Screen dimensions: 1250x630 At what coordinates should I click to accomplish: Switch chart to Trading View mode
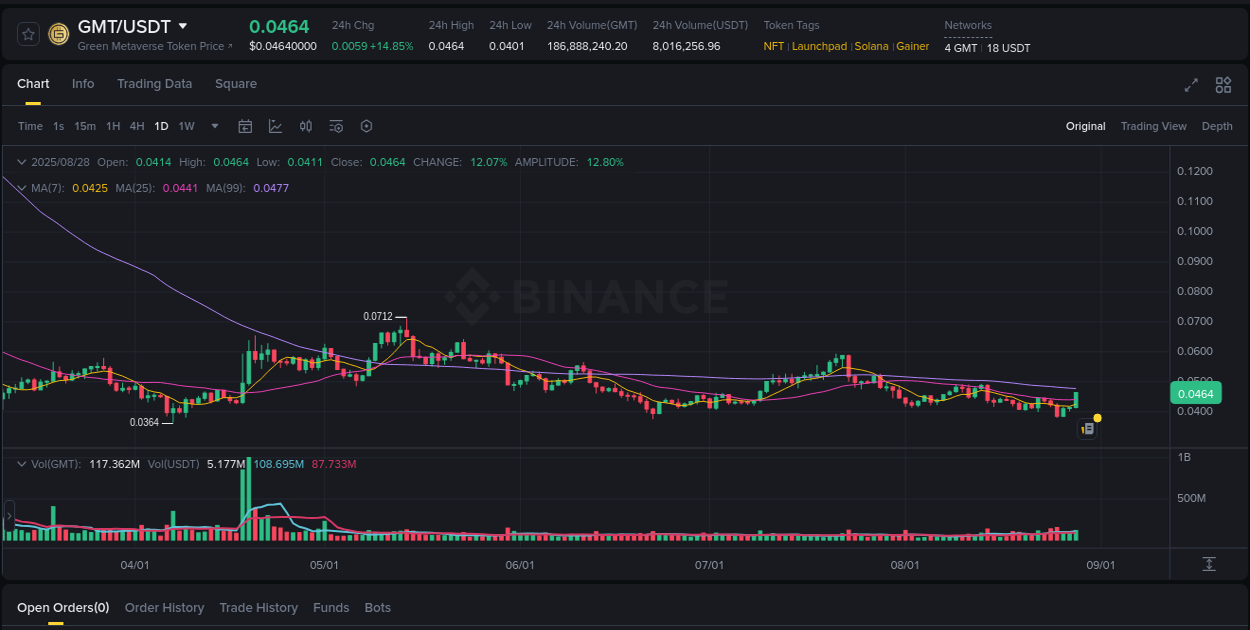[x=1153, y=126]
